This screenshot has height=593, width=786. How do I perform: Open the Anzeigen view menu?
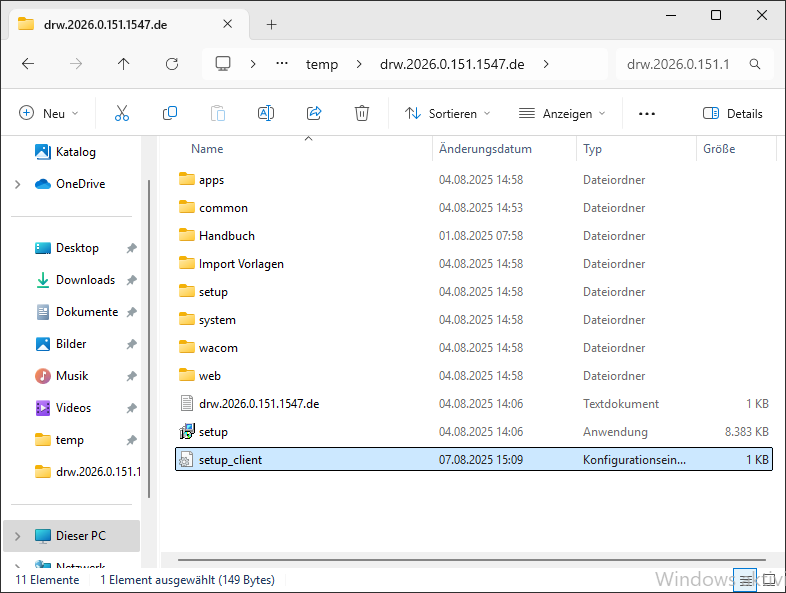coord(562,113)
